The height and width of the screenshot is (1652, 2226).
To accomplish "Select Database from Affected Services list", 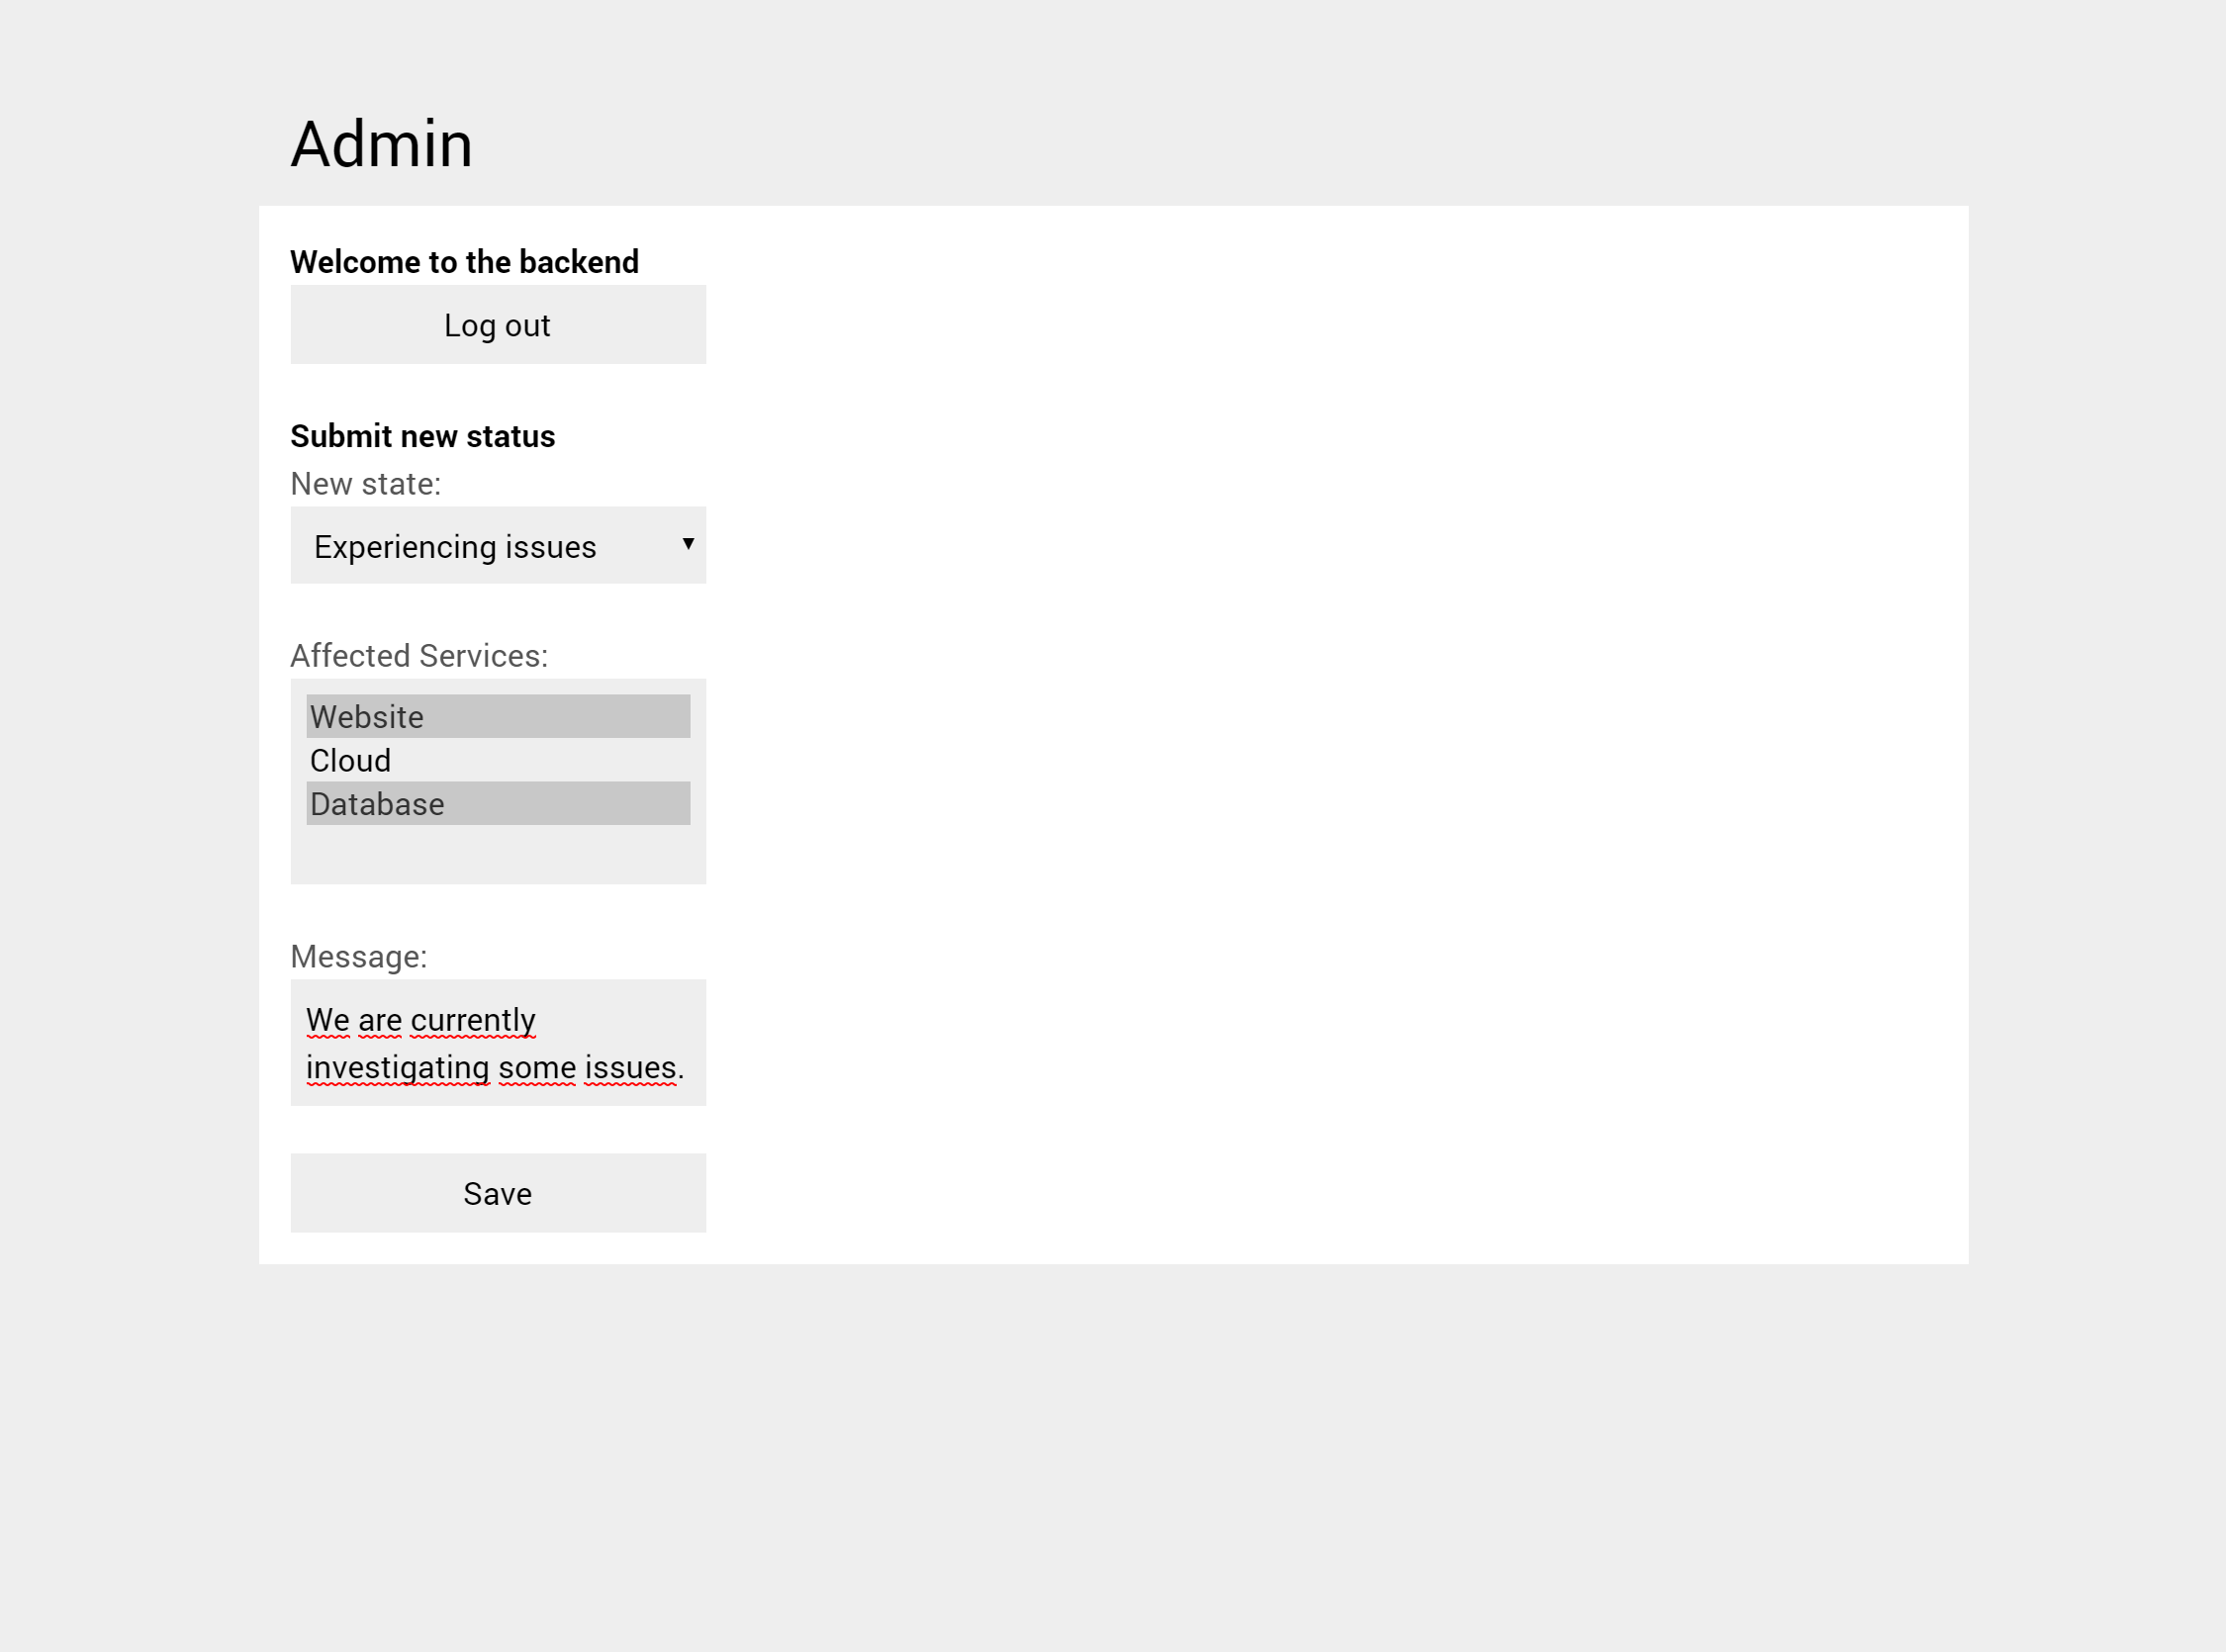I will click(x=498, y=801).
